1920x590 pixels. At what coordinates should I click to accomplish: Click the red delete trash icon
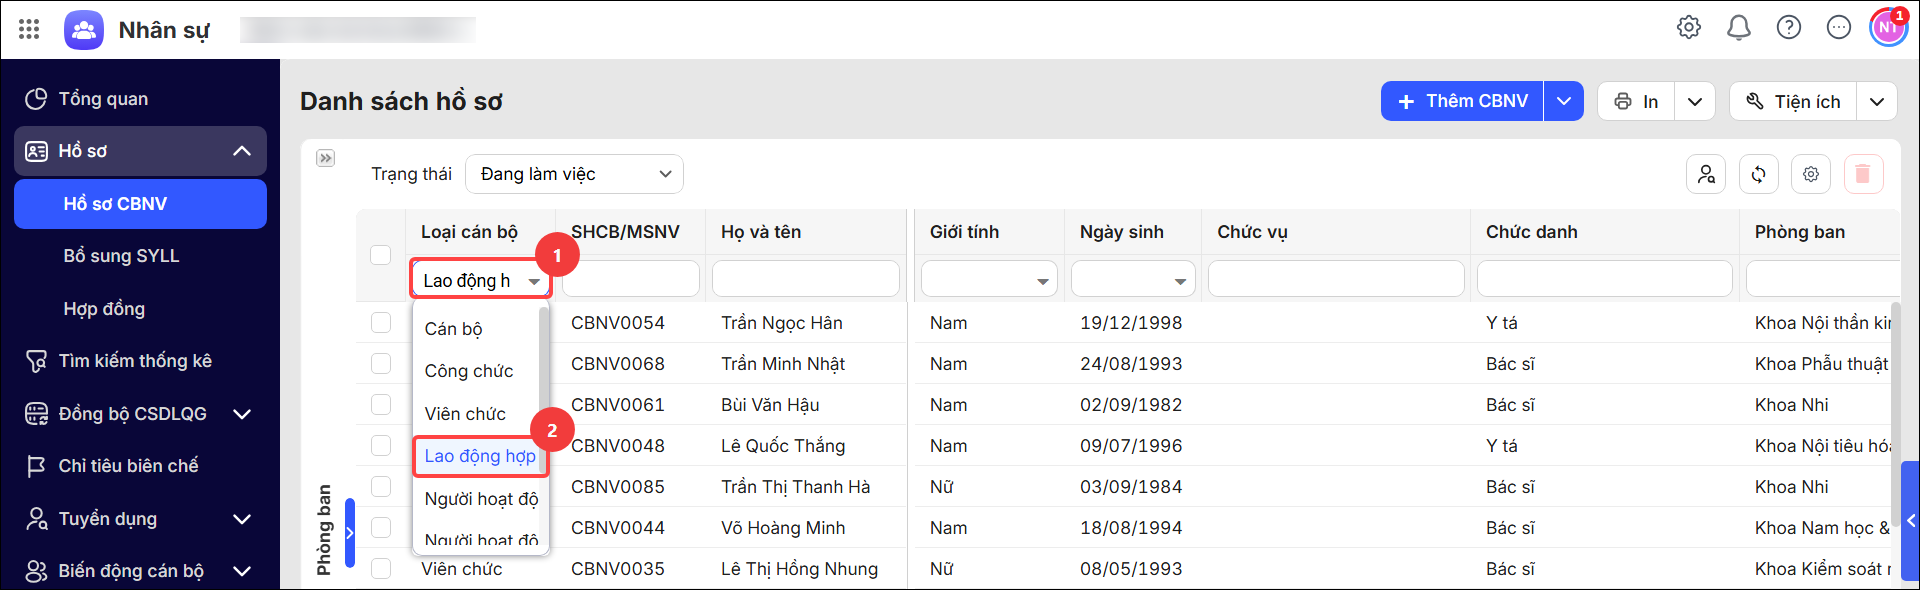(1863, 174)
